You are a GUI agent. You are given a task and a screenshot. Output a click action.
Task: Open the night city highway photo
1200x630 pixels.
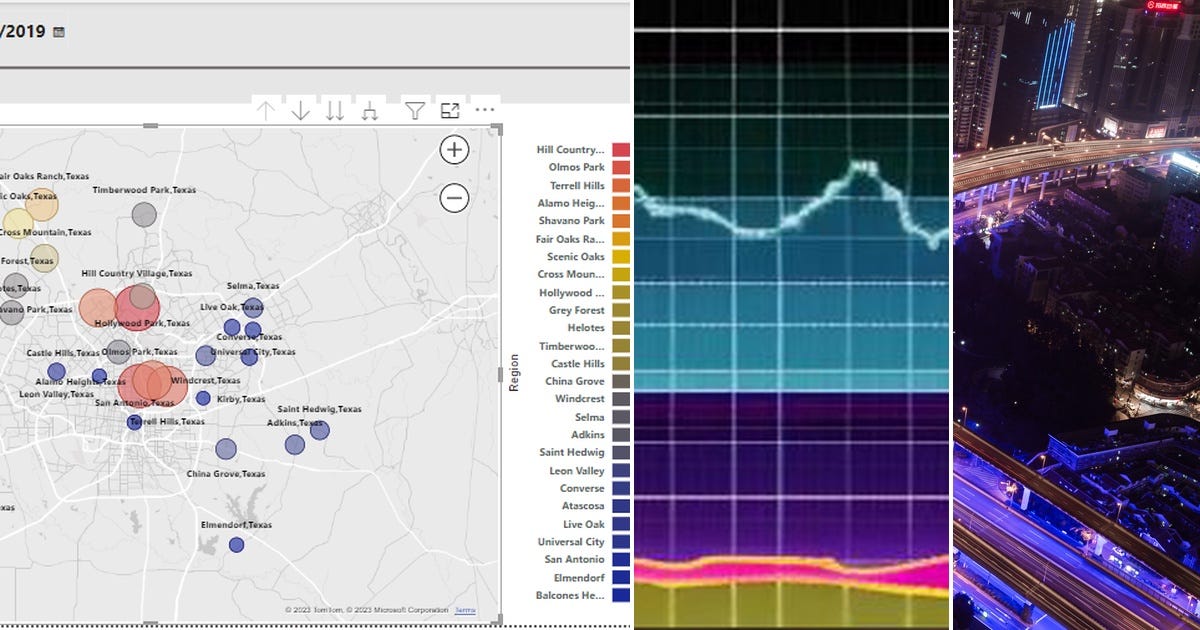[1076, 315]
